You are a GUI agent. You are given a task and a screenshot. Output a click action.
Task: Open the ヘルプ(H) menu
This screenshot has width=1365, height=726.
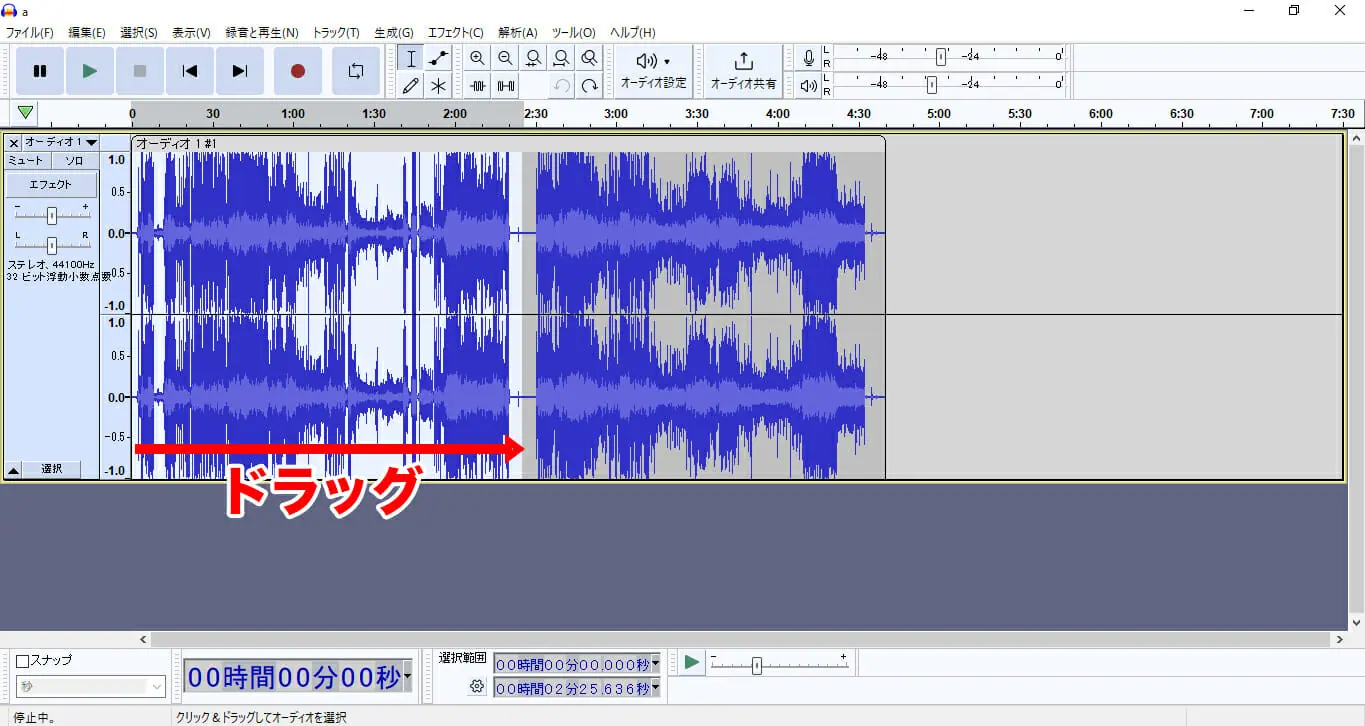[633, 32]
